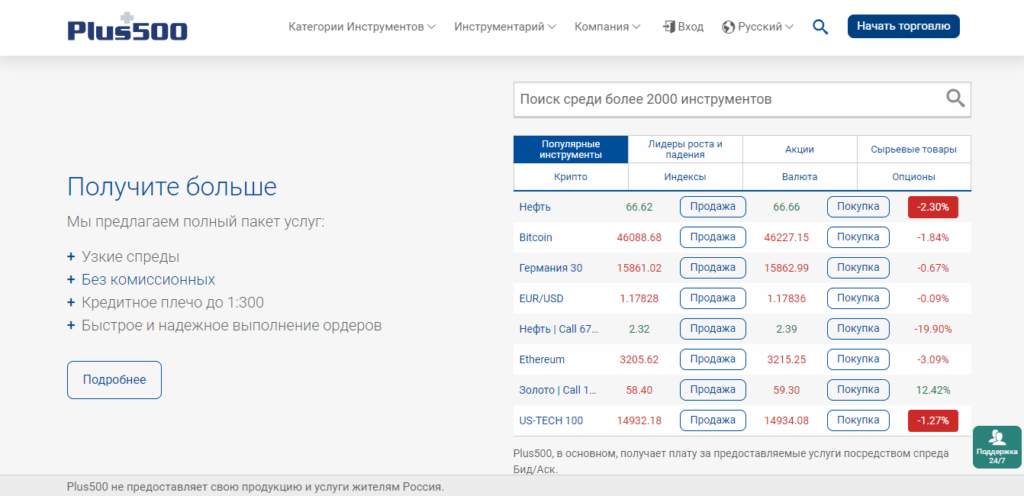Click Продажа in the Нефть row

tap(712, 207)
